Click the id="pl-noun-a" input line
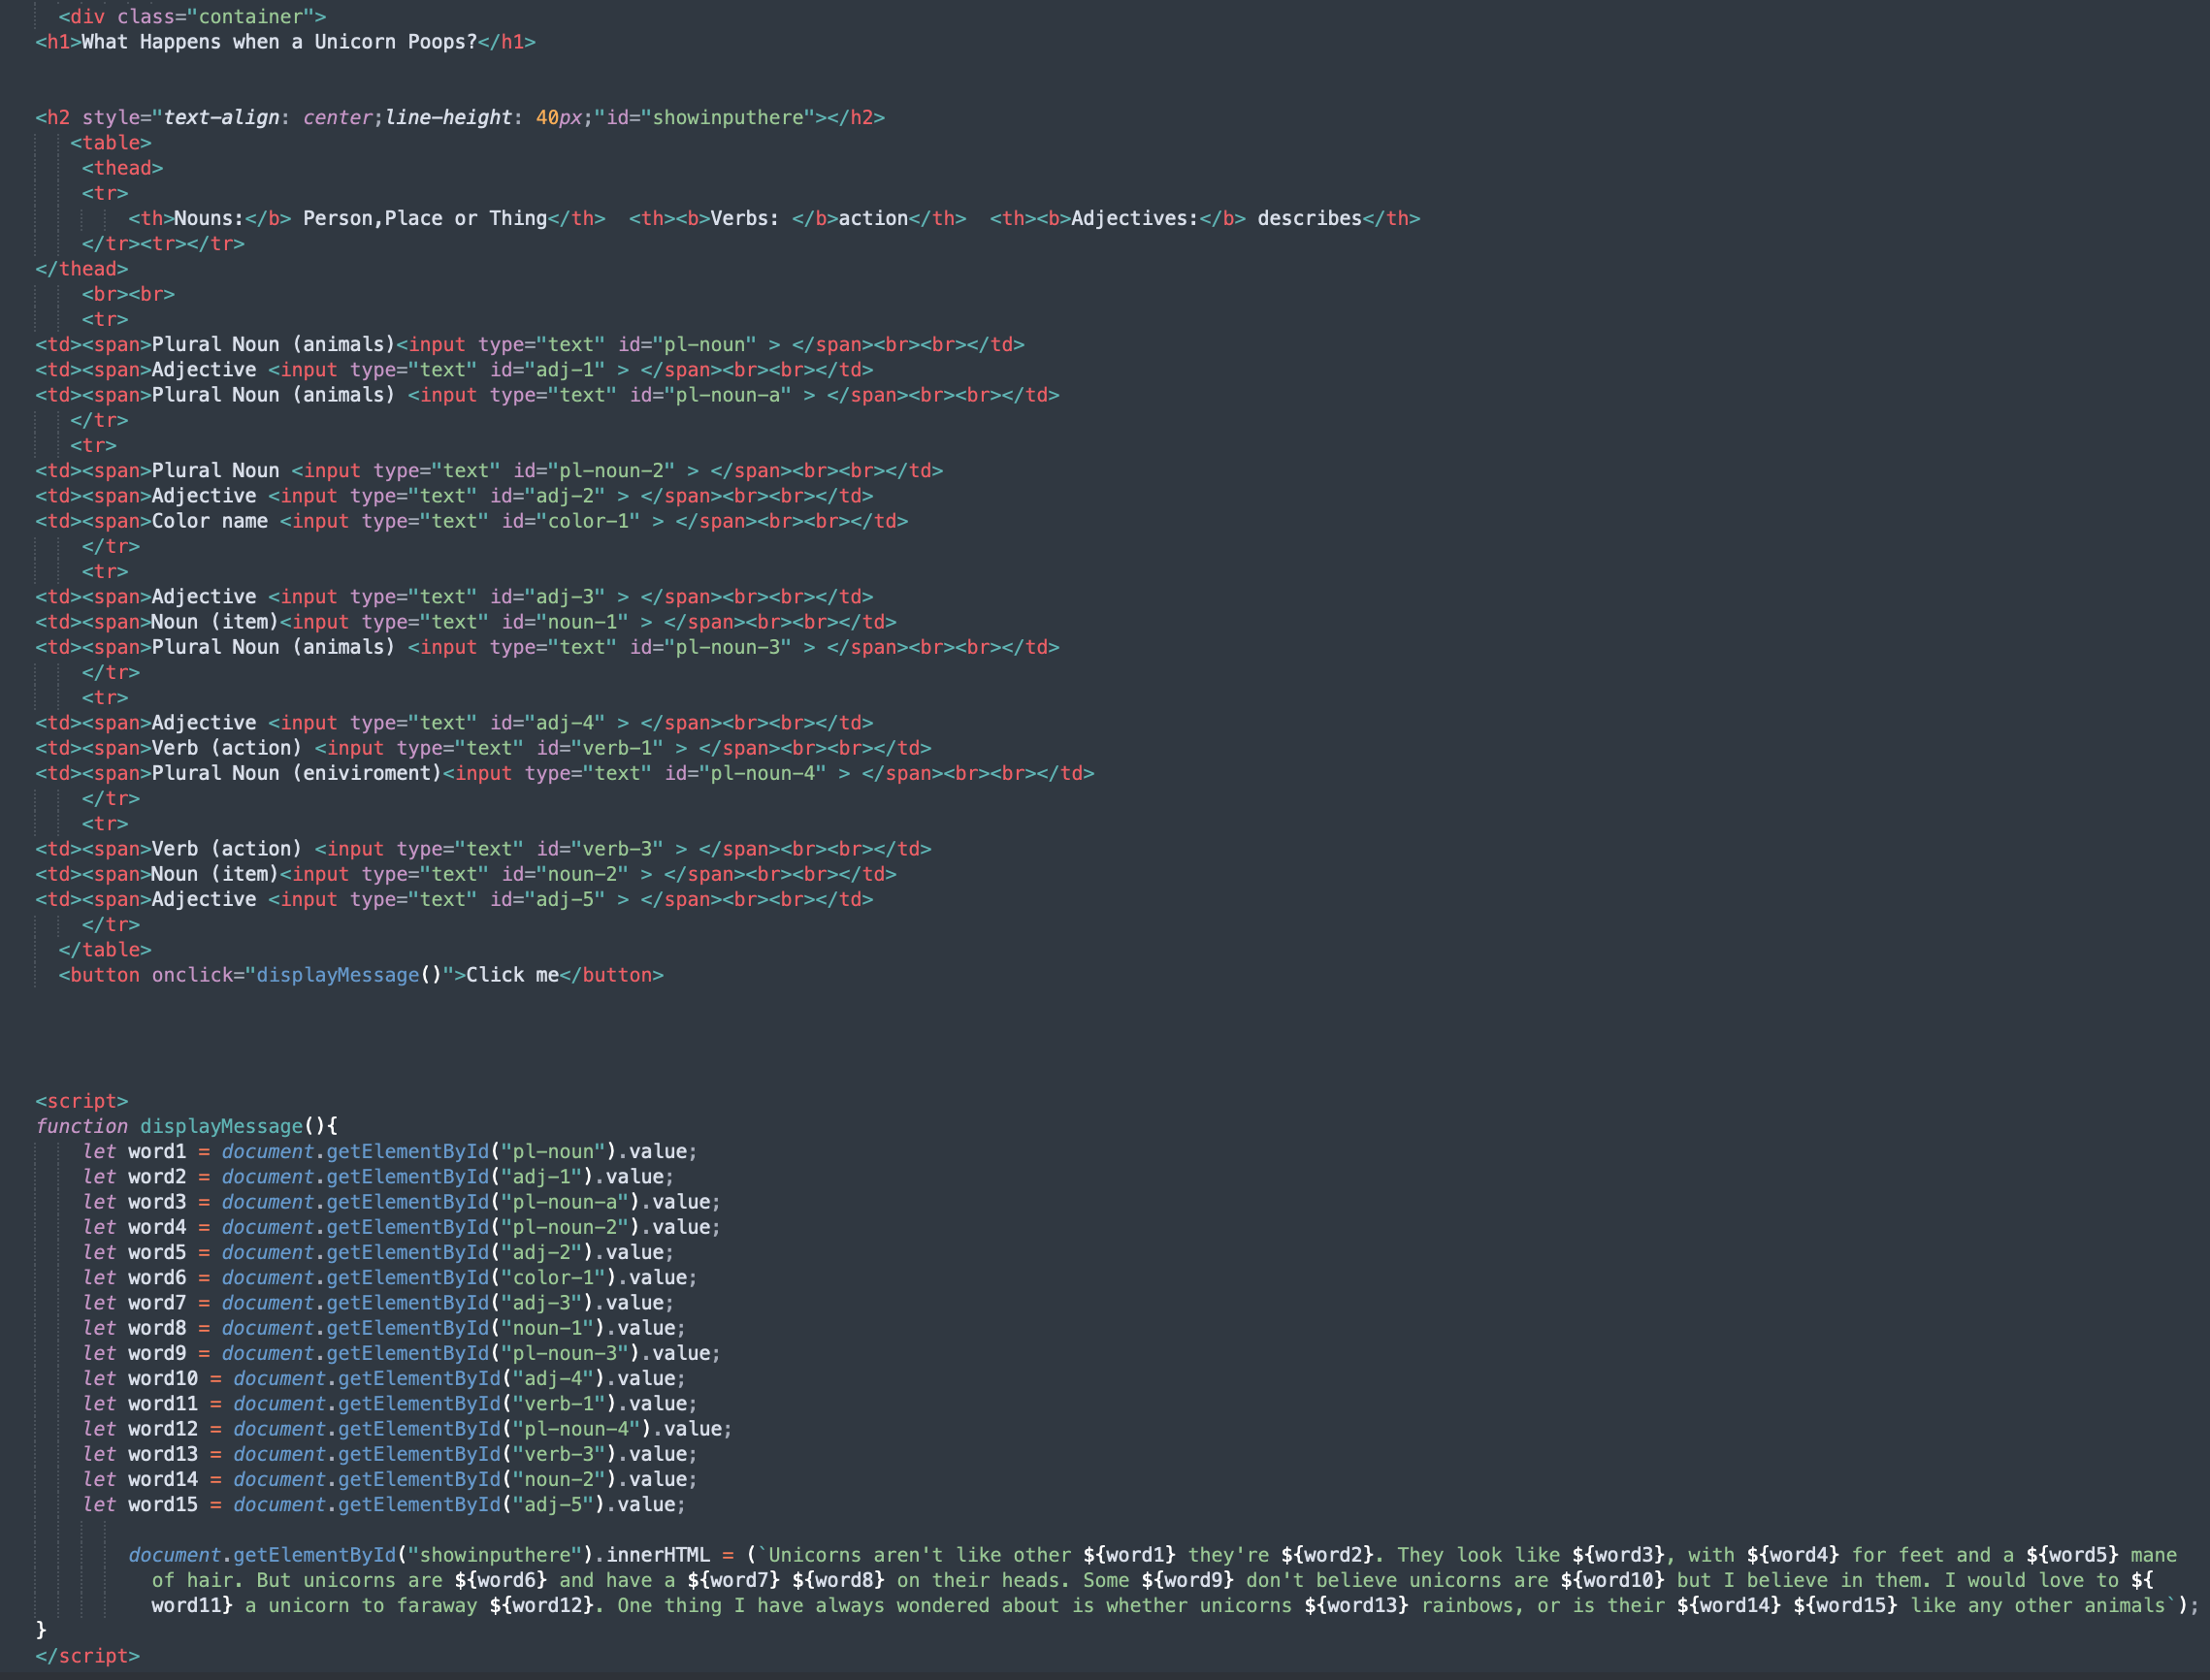This screenshot has height=1680, width=2210. click(x=548, y=395)
